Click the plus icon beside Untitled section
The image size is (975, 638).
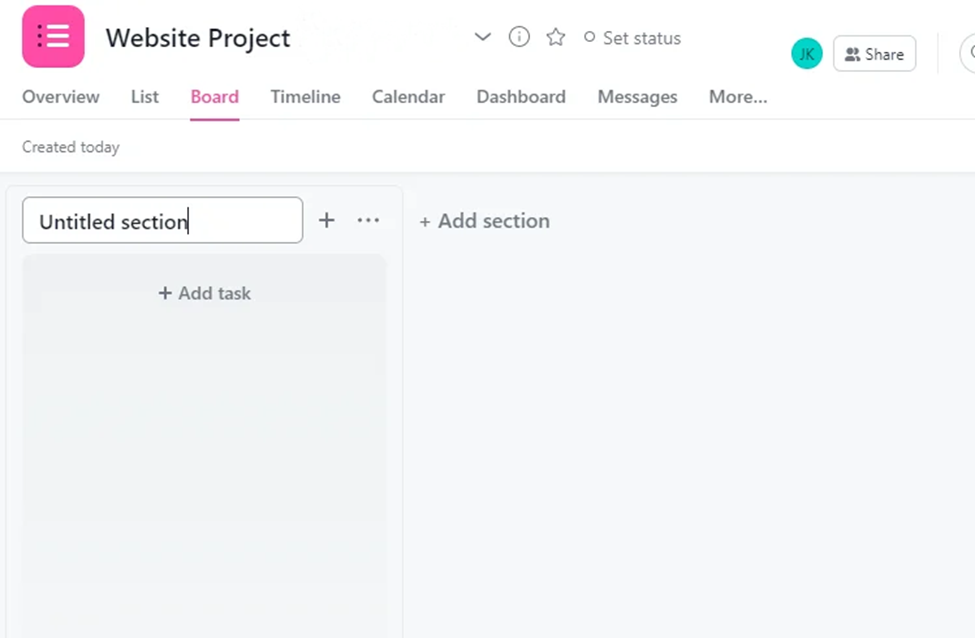pos(327,220)
